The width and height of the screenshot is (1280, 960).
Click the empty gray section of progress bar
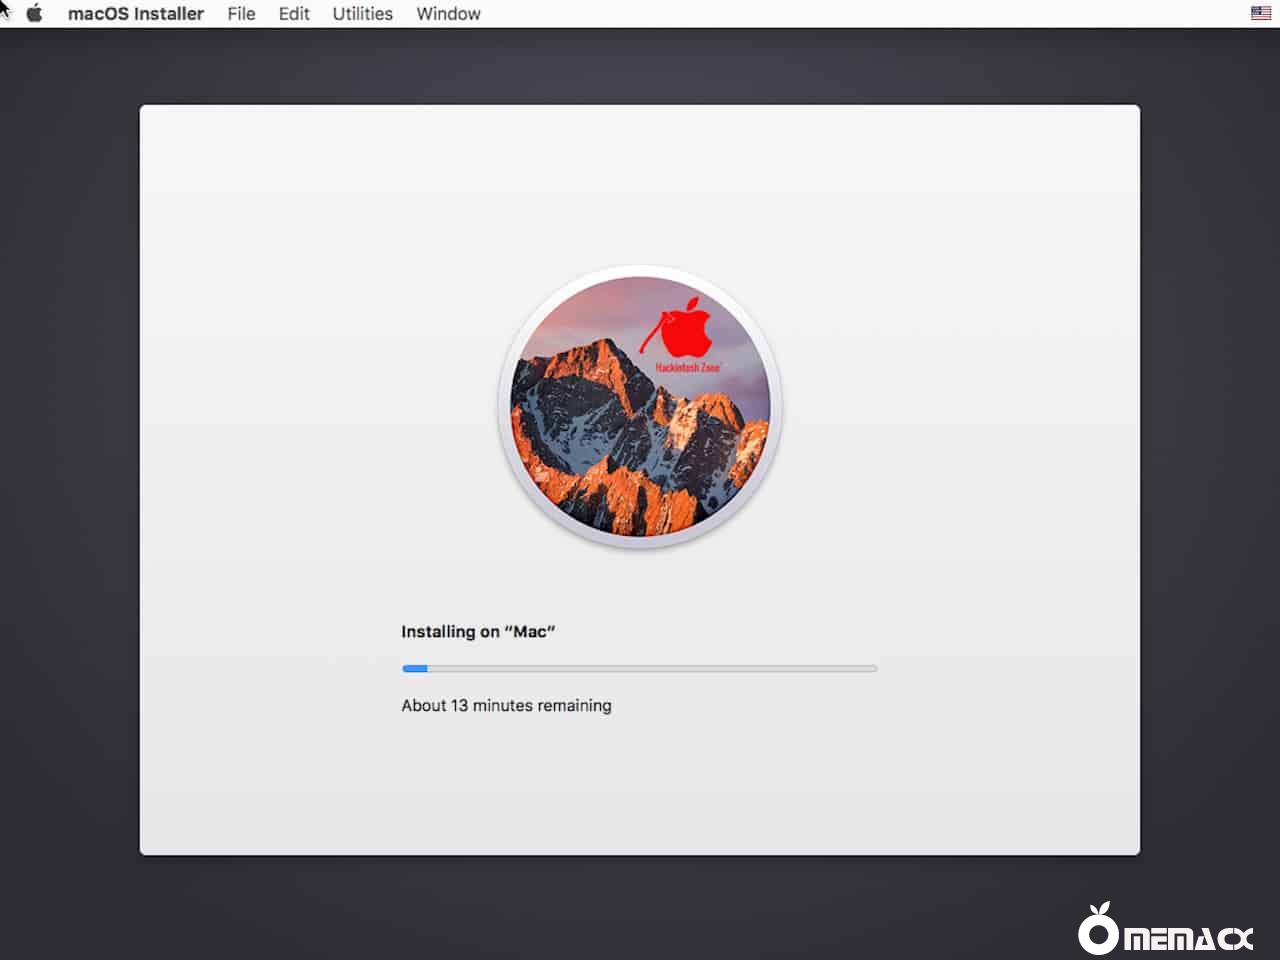(x=650, y=668)
